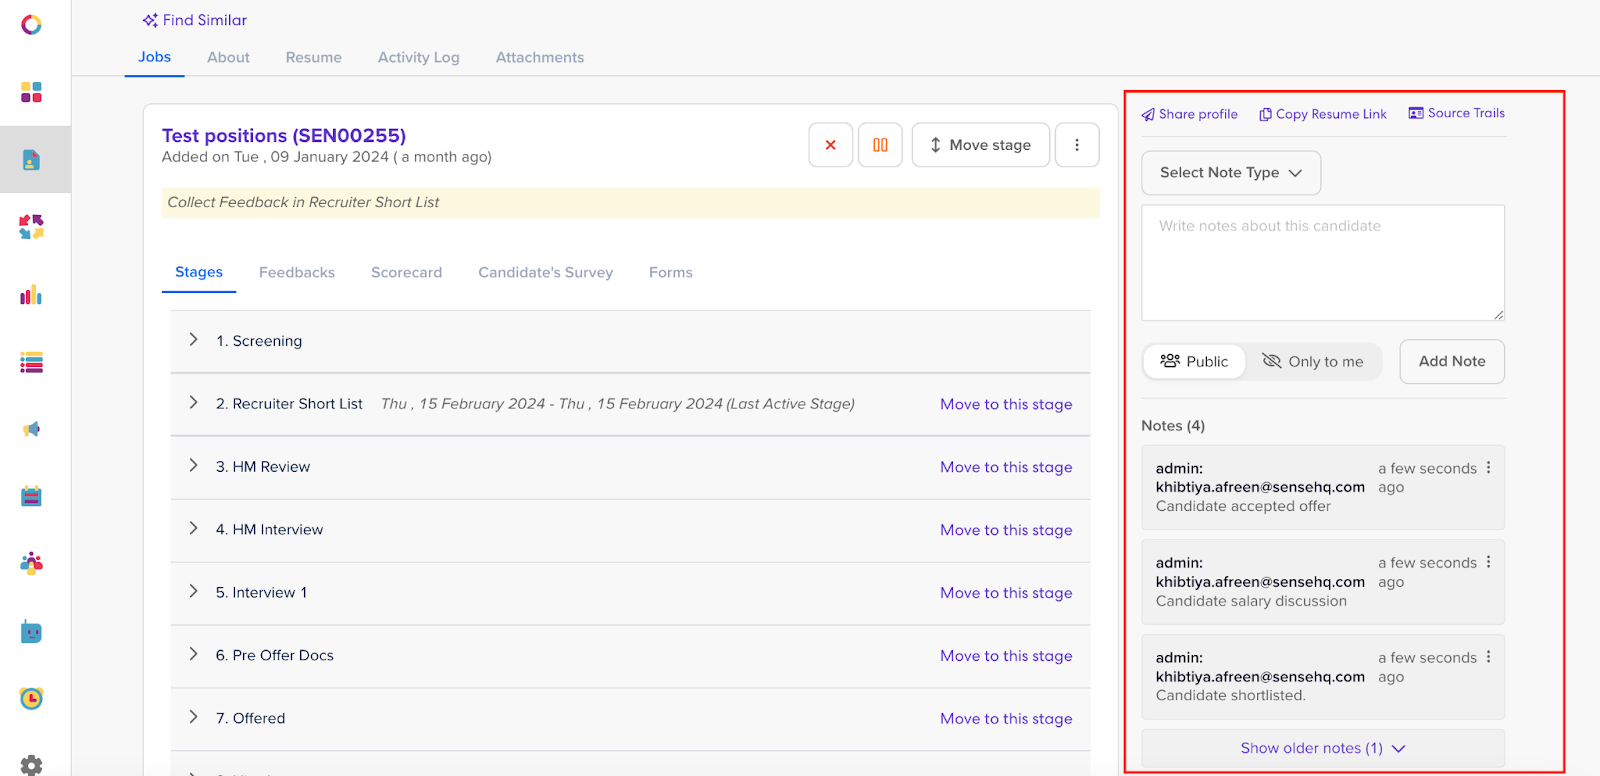The image size is (1600, 776).
Task: Click the Find Similar link
Action: [x=195, y=20]
